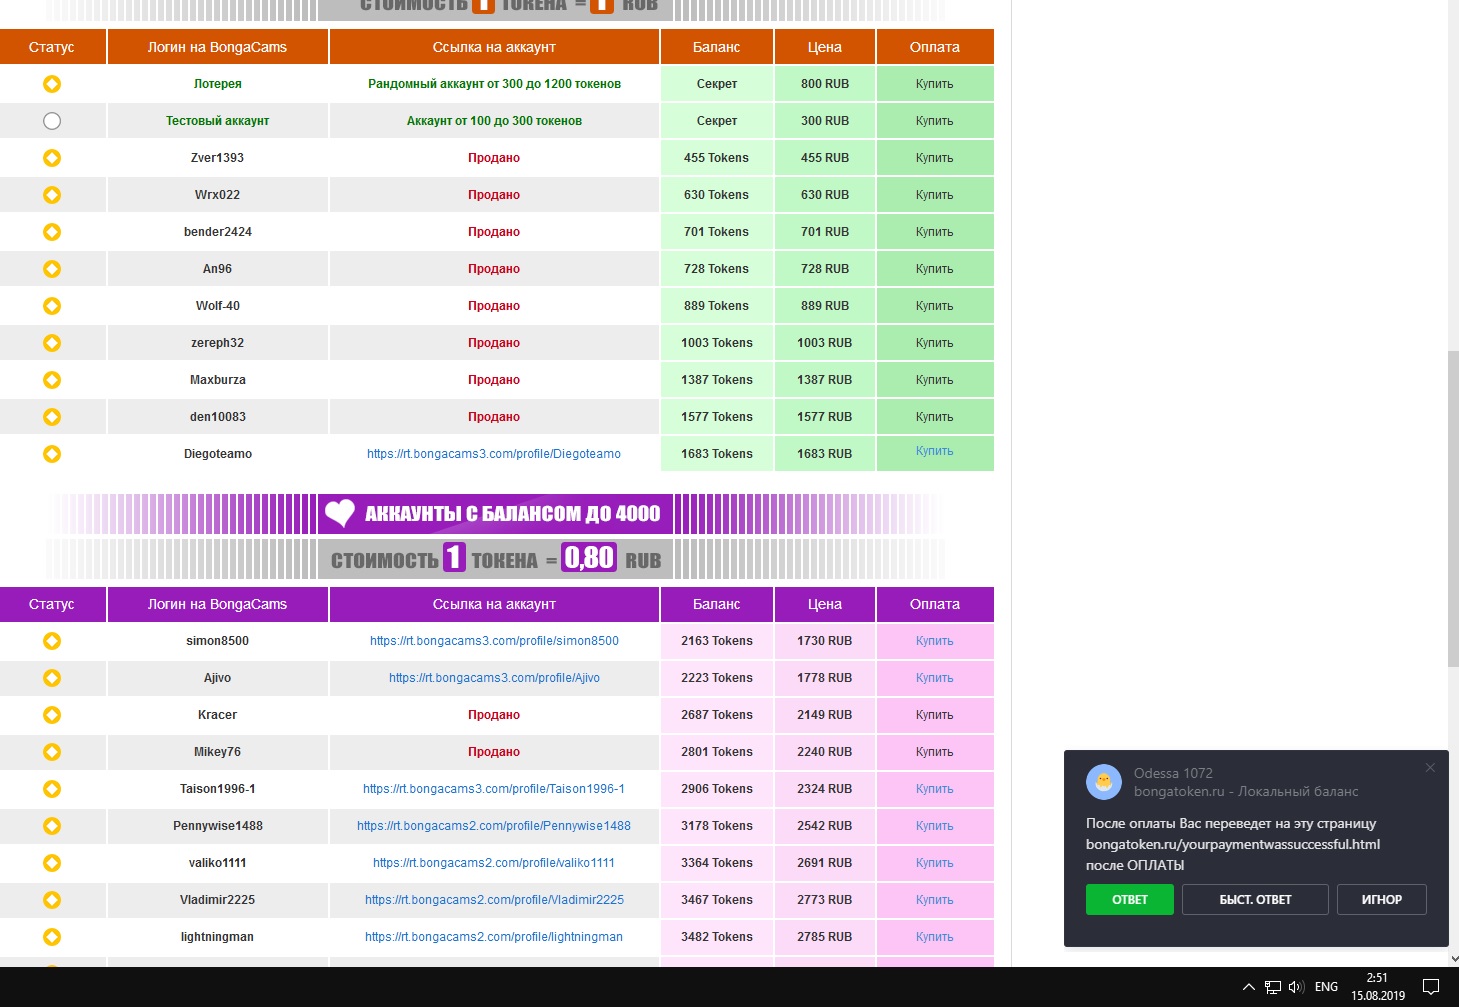This screenshot has width=1459, height=1007.
Task: Click Купить for Pennywise1488 account
Action: point(934,826)
